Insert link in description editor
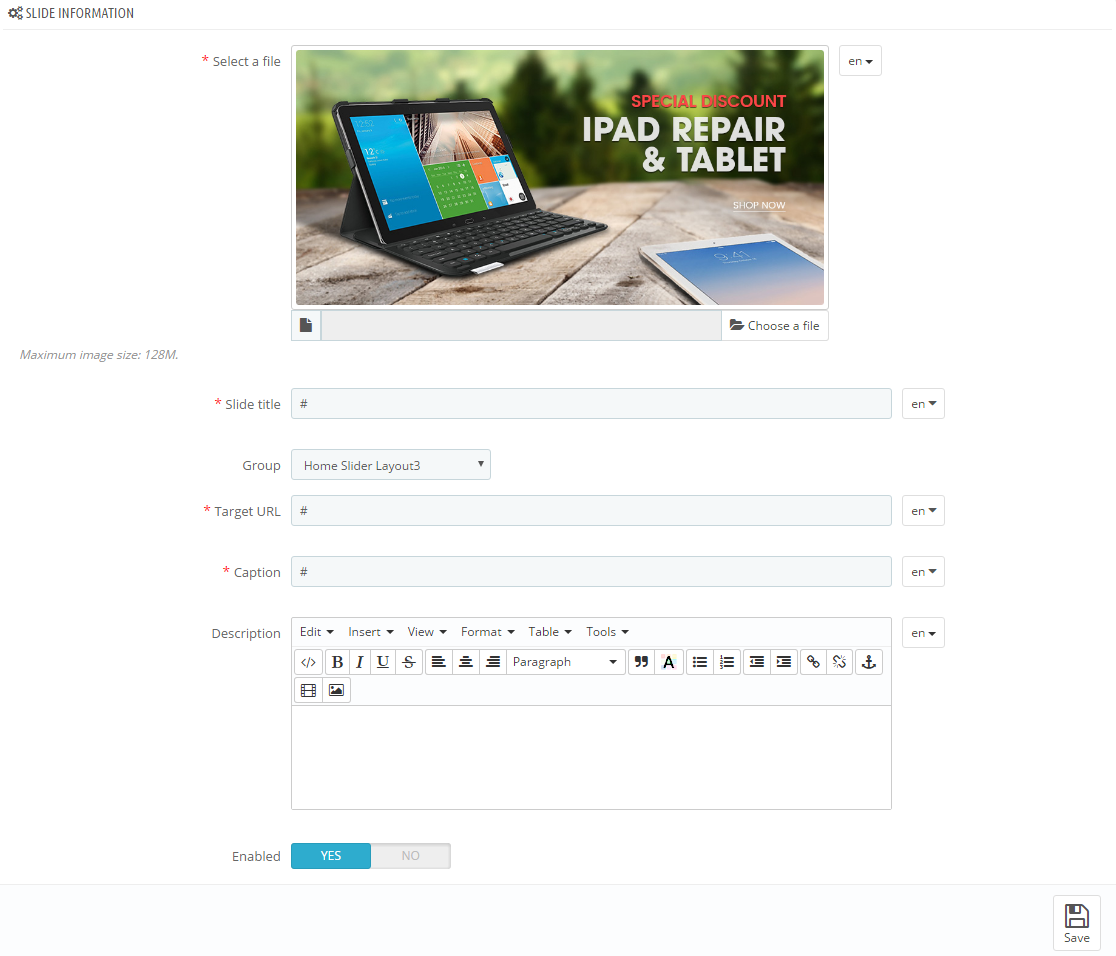The image size is (1116, 956). point(813,662)
